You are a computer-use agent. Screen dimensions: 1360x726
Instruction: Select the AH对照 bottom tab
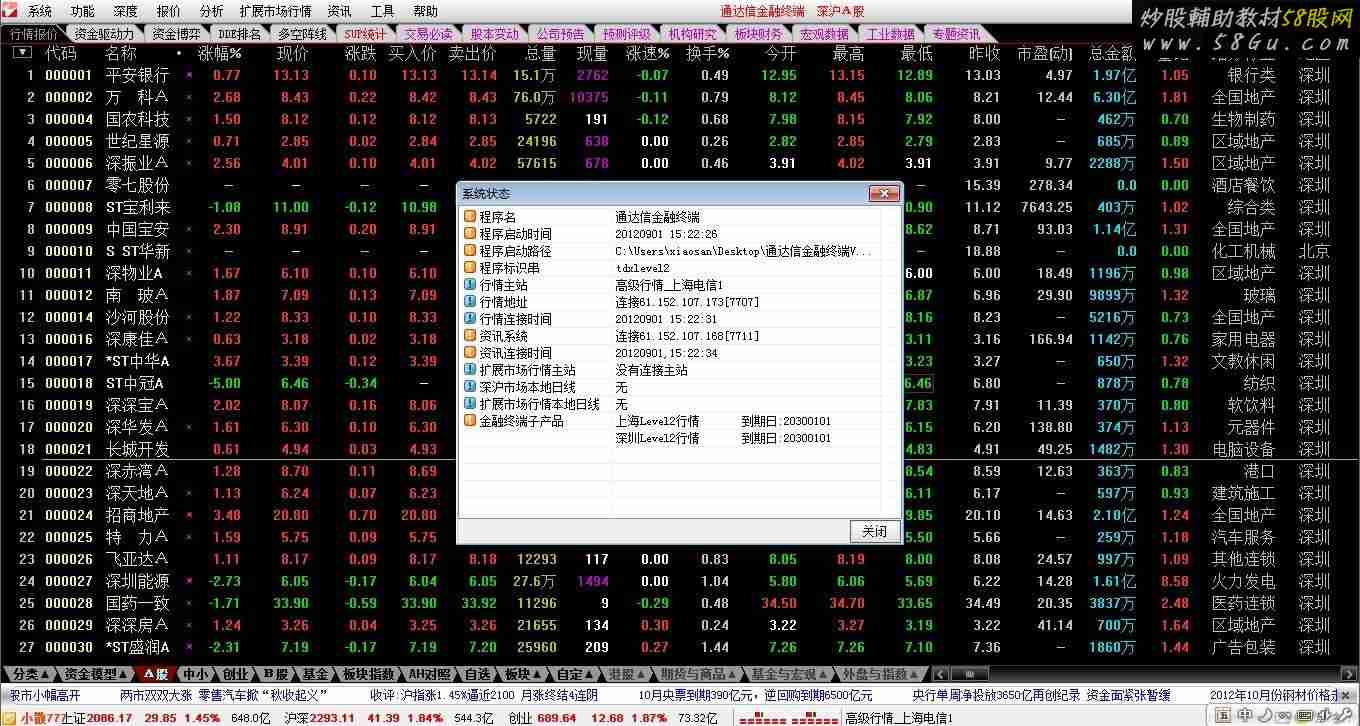click(x=429, y=674)
